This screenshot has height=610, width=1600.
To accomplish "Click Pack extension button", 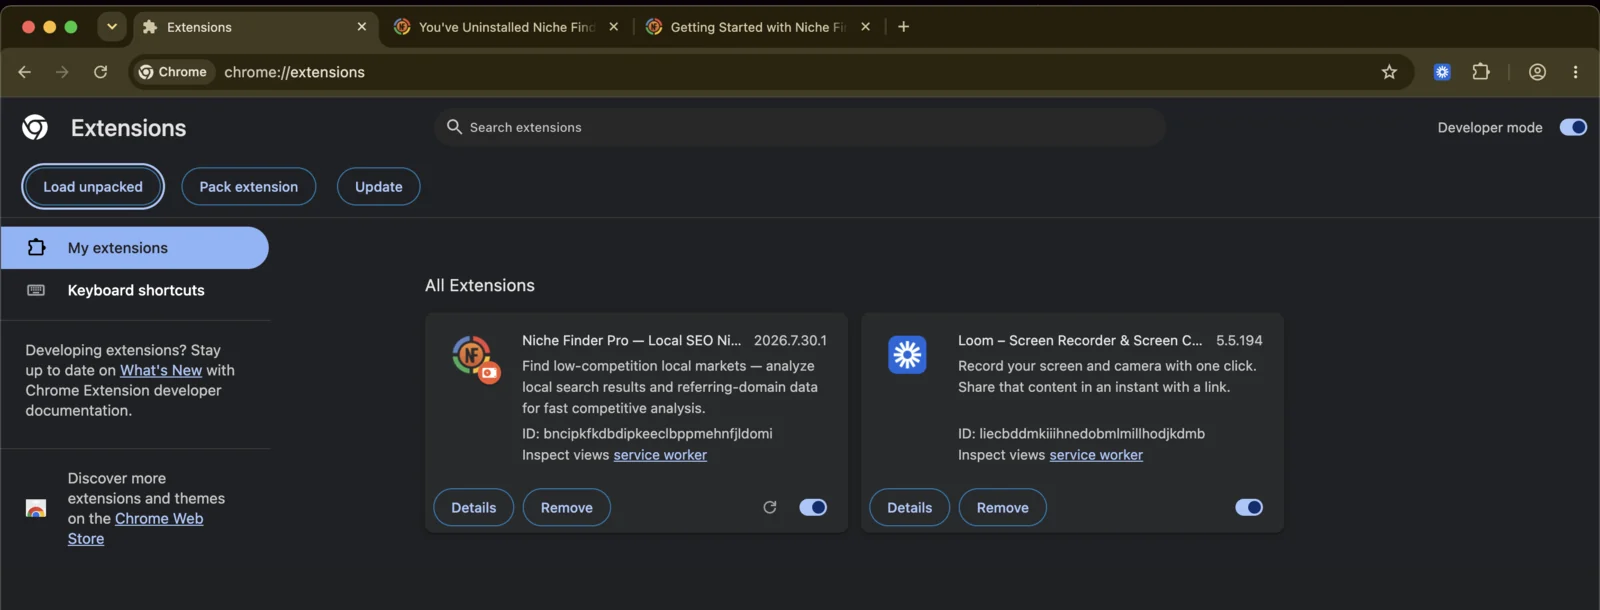I will [x=249, y=187].
